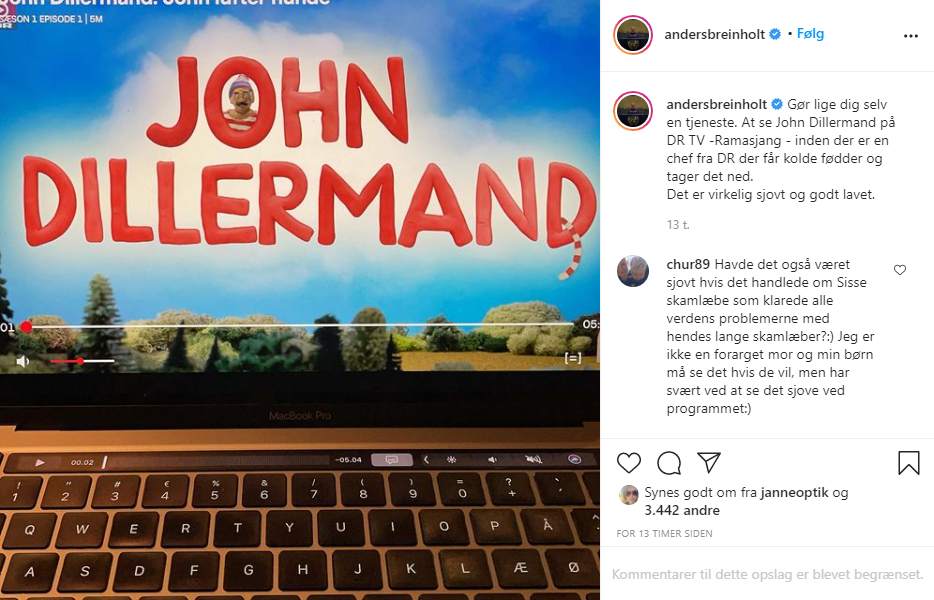
Task: Click the FOR 13 TIMER SIDEN timestamp
Action: [664, 534]
